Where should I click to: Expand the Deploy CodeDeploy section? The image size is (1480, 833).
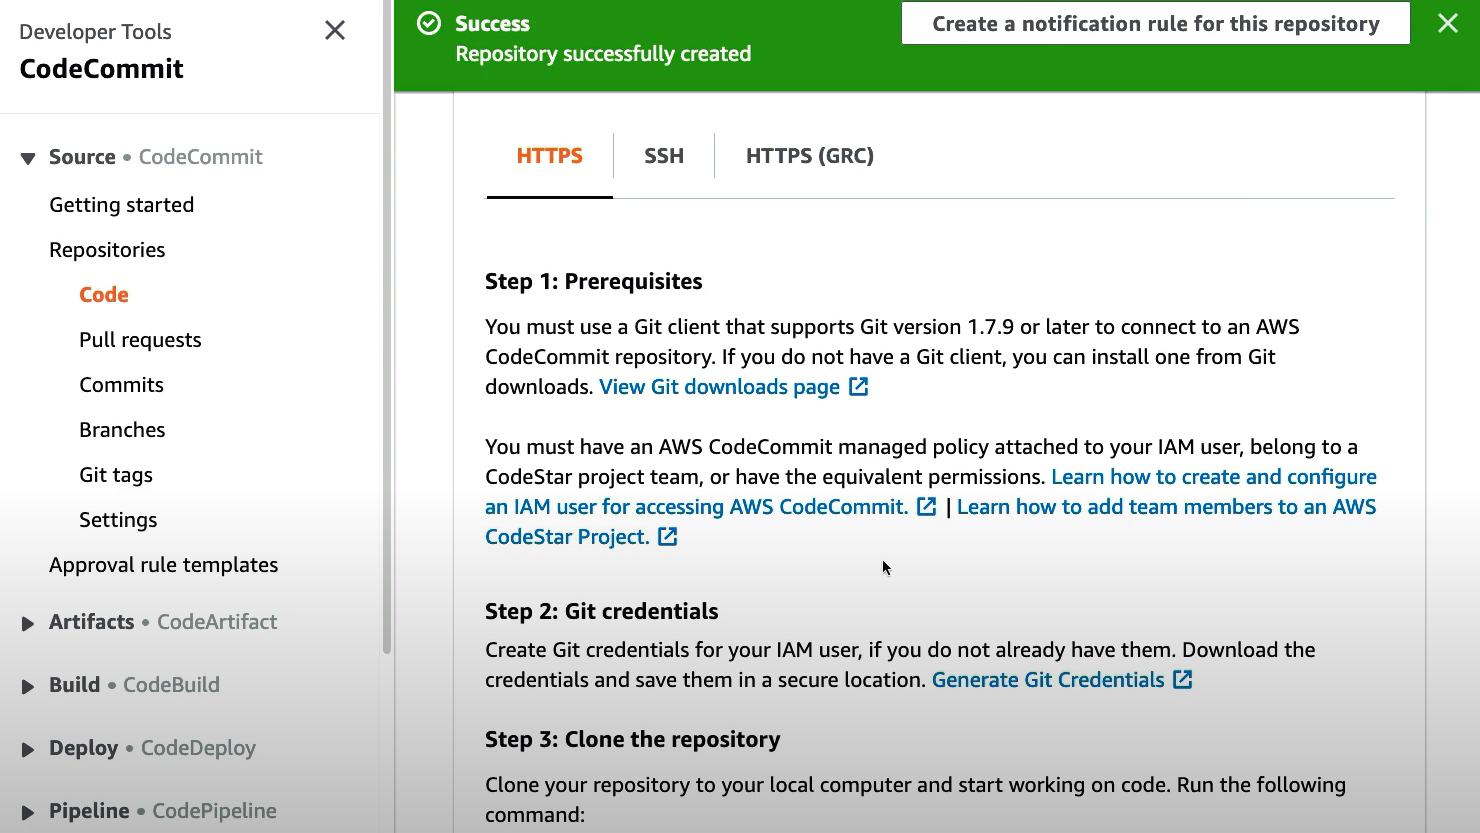coord(28,749)
